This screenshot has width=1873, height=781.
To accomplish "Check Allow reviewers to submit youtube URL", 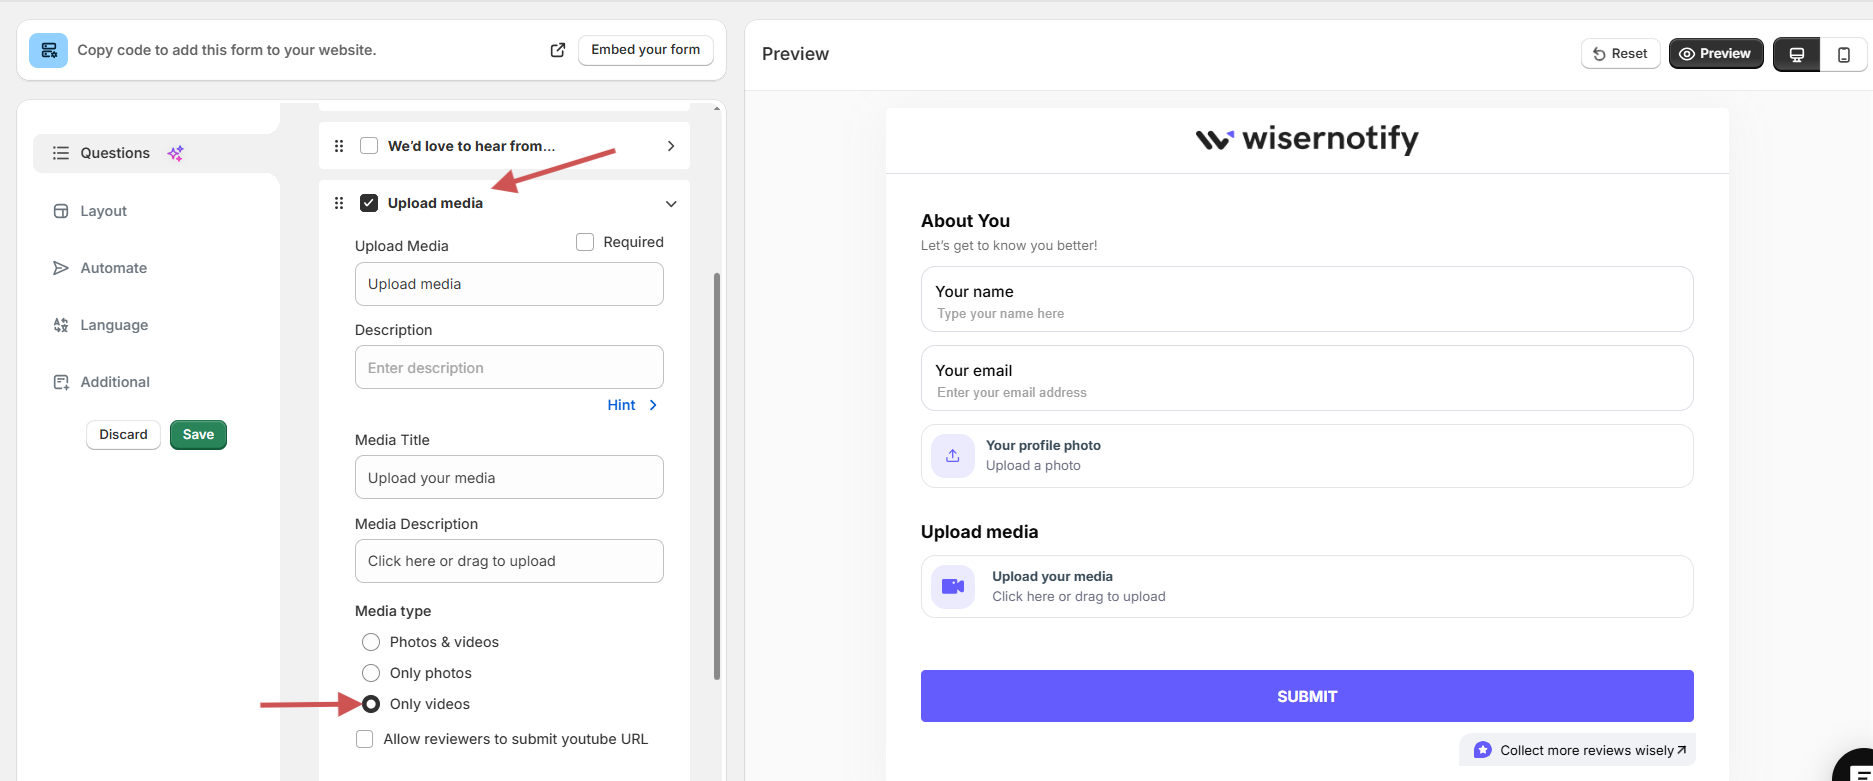I will [x=365, y=739].
